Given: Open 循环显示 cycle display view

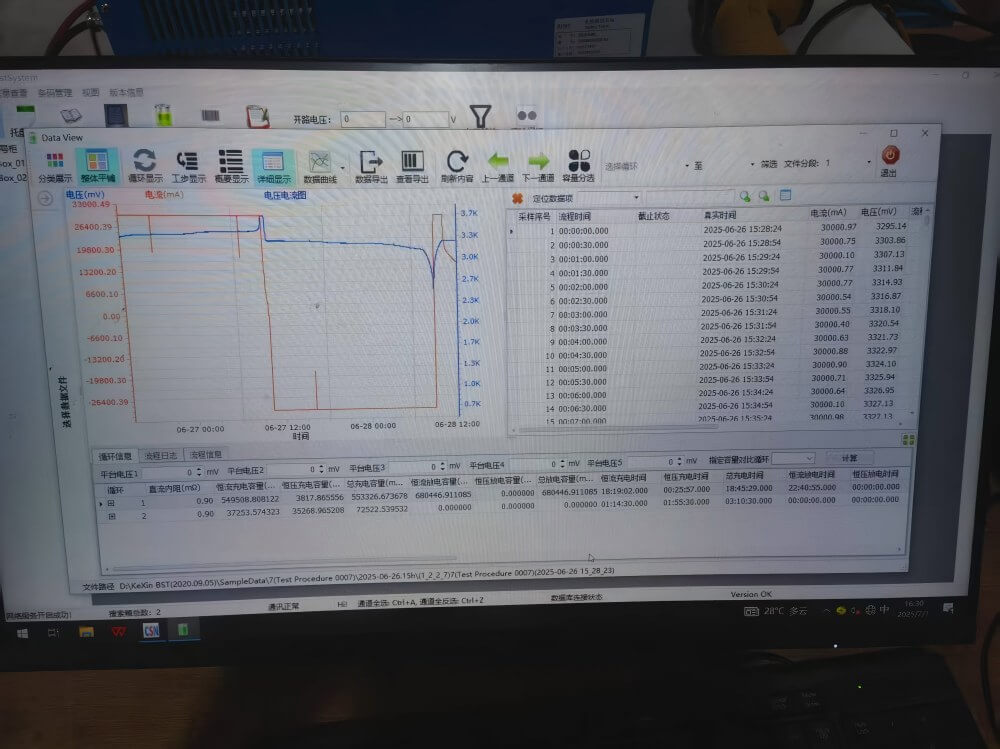Looking at the screenshot, I should [144, 165].
